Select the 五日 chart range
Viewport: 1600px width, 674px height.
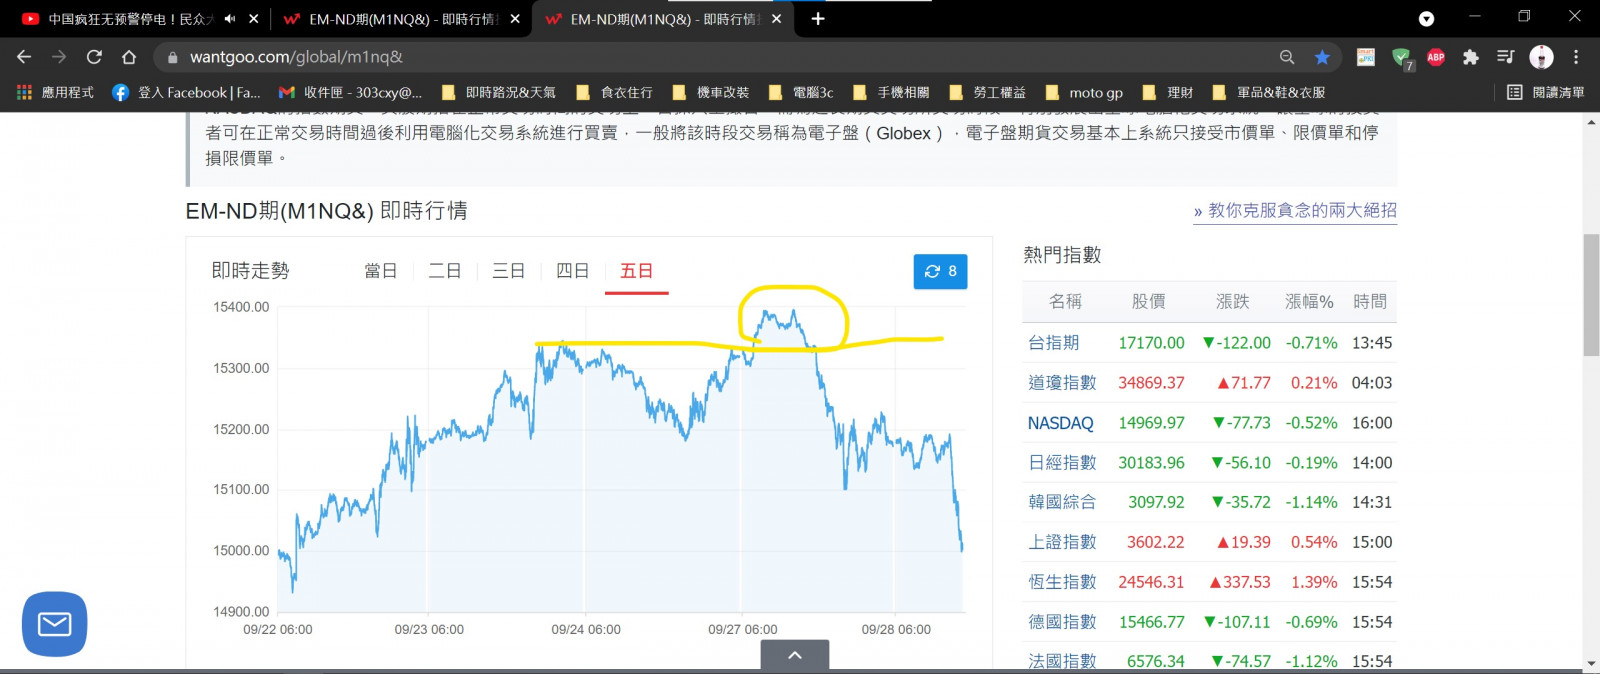(637, 271)
